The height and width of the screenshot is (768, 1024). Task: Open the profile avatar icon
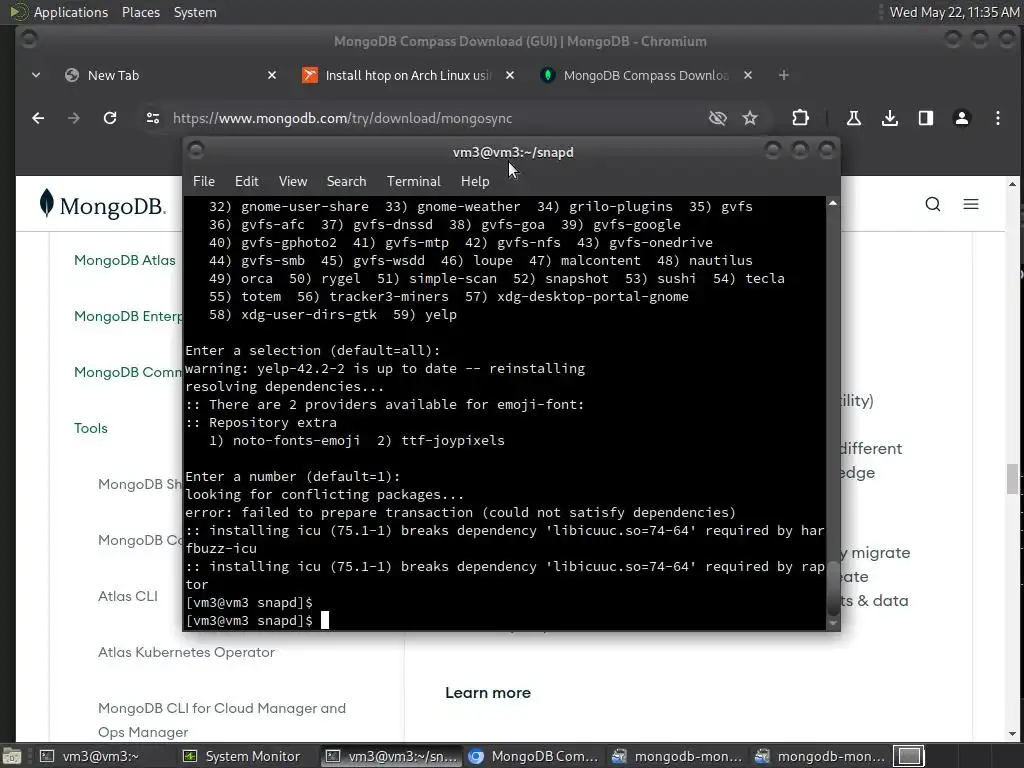click(x=961, y=118)
